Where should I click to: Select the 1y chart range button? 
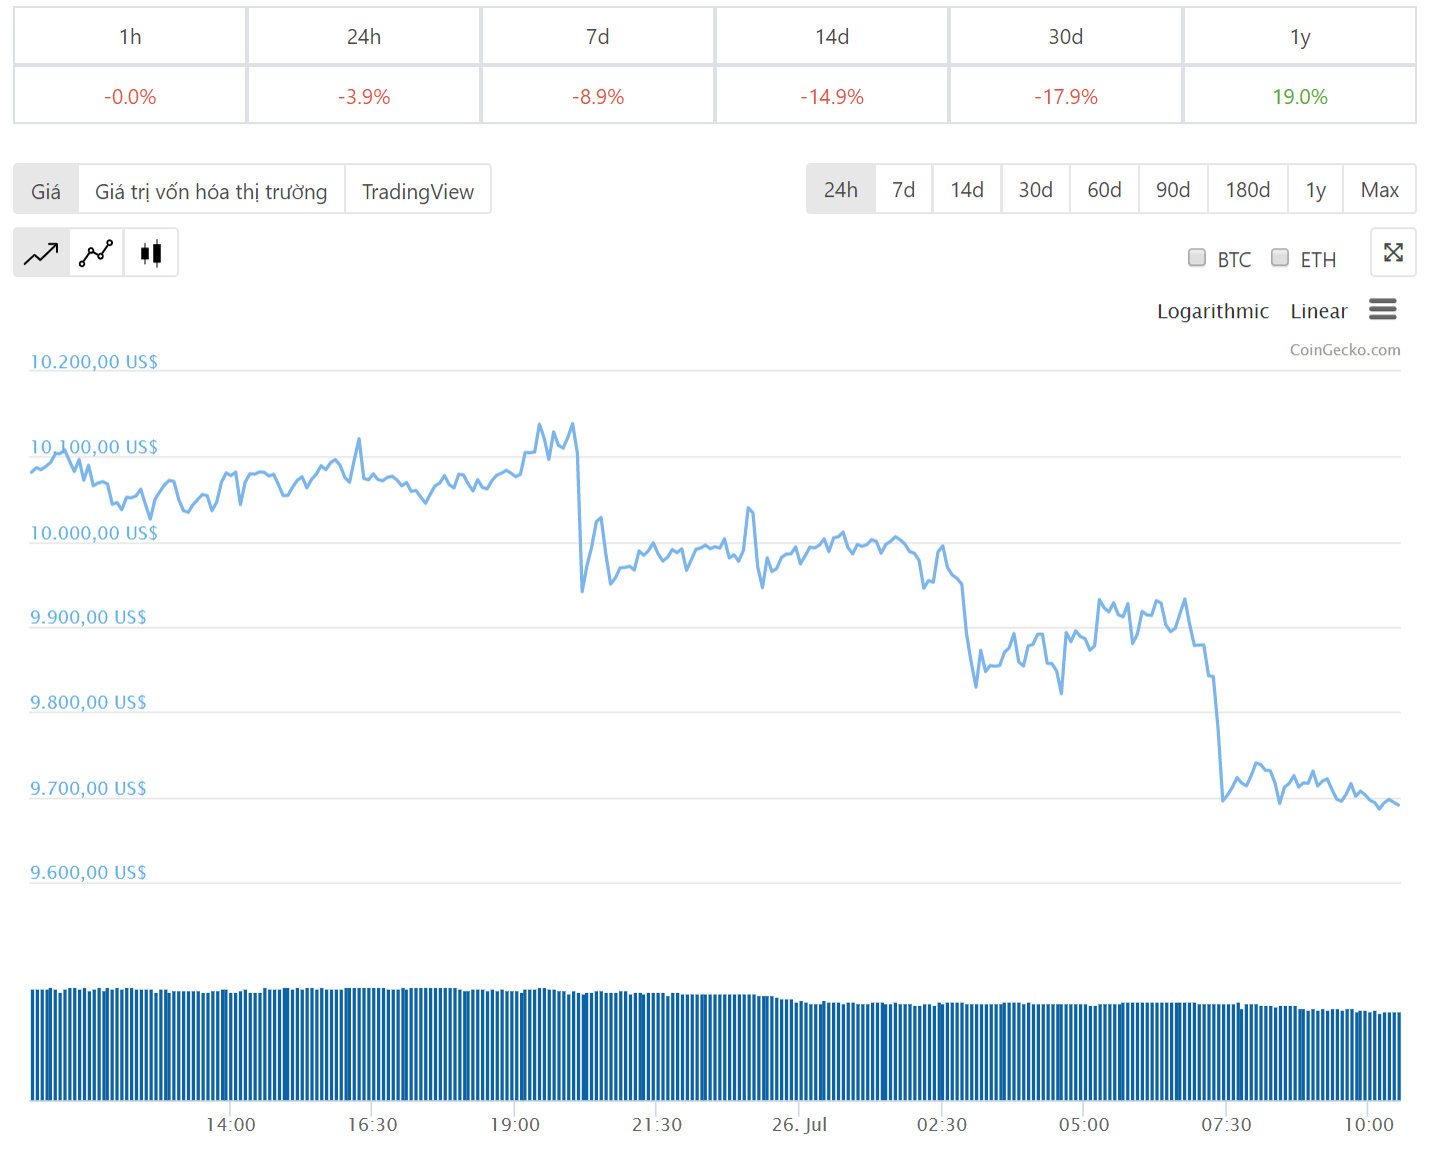[x=1316, y=189]
